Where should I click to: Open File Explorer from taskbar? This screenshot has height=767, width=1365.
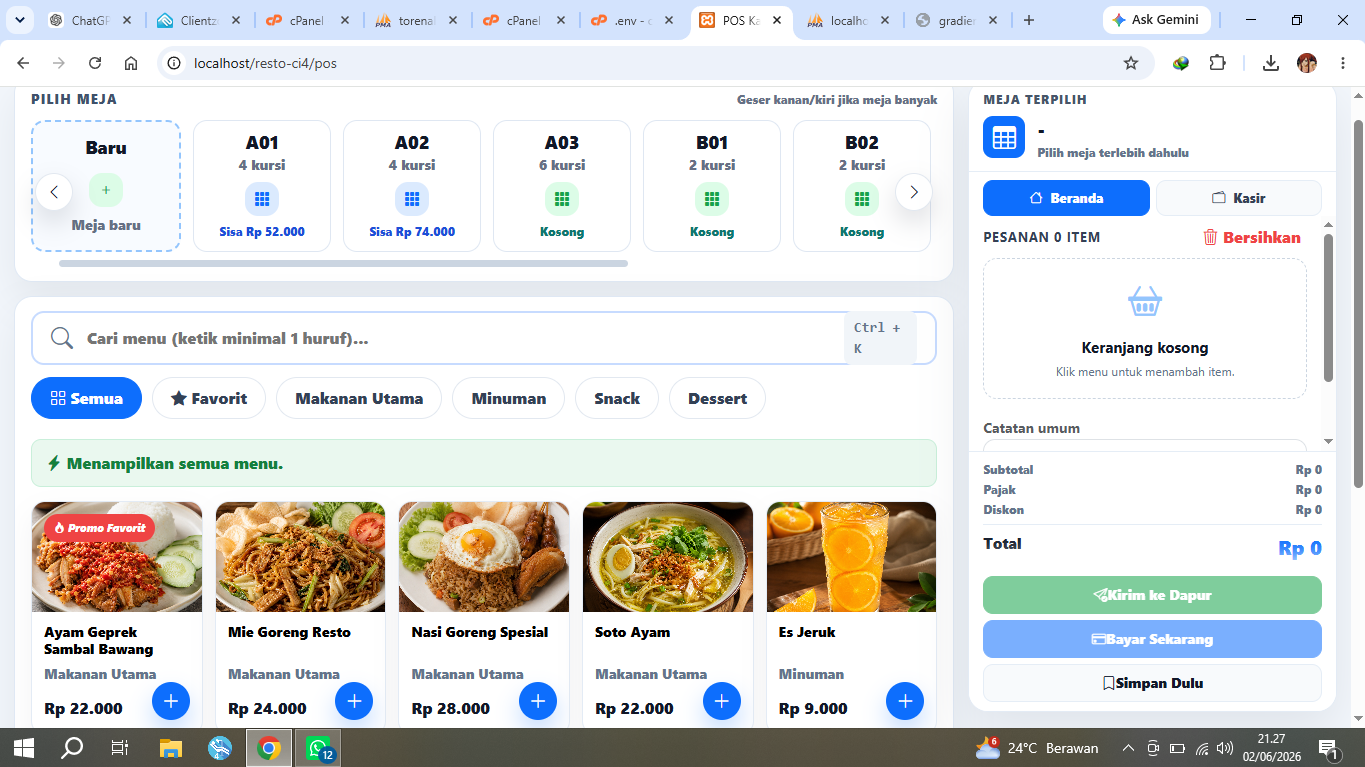(x=171, y=747)
